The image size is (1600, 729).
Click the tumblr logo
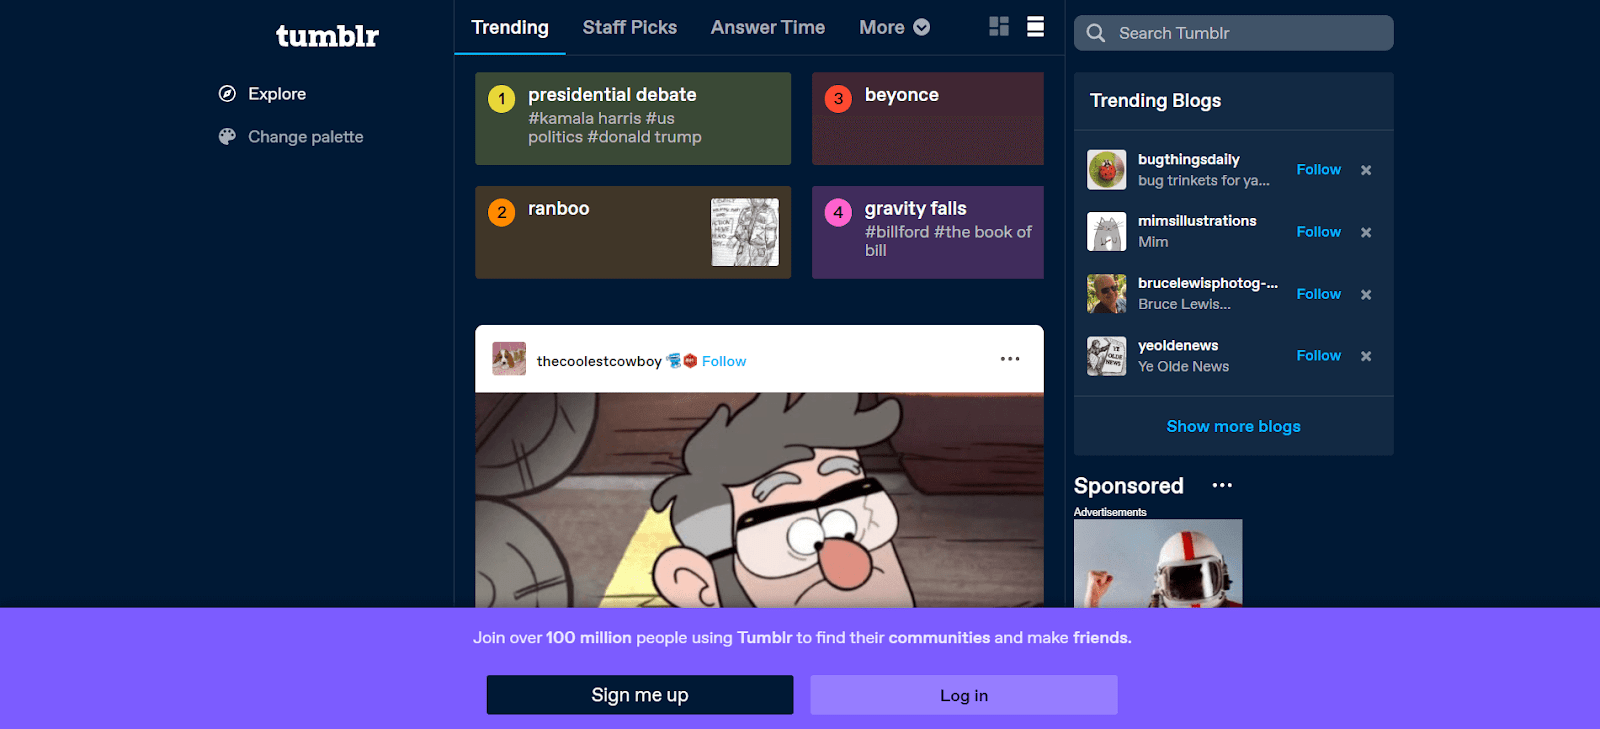[x=327, y=36]
